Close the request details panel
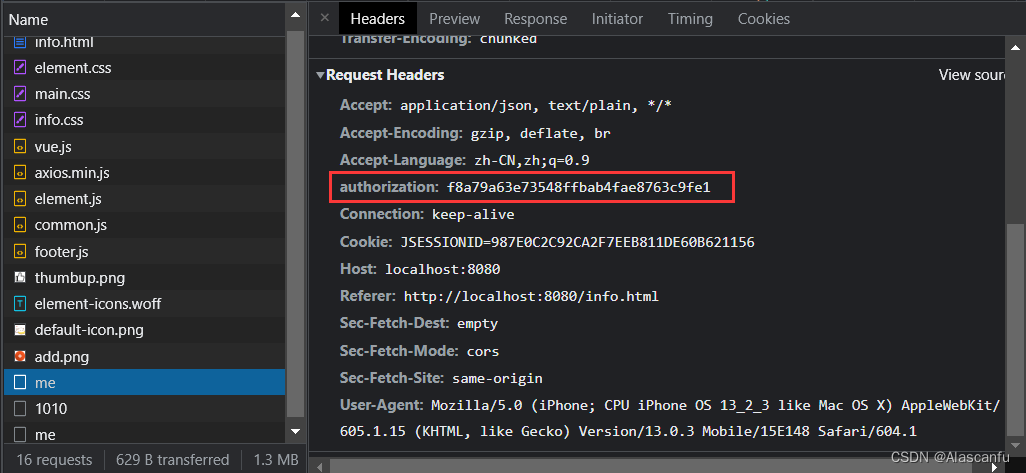The width and height of the screenshot is (1026, 473). [x=325, y=18]
